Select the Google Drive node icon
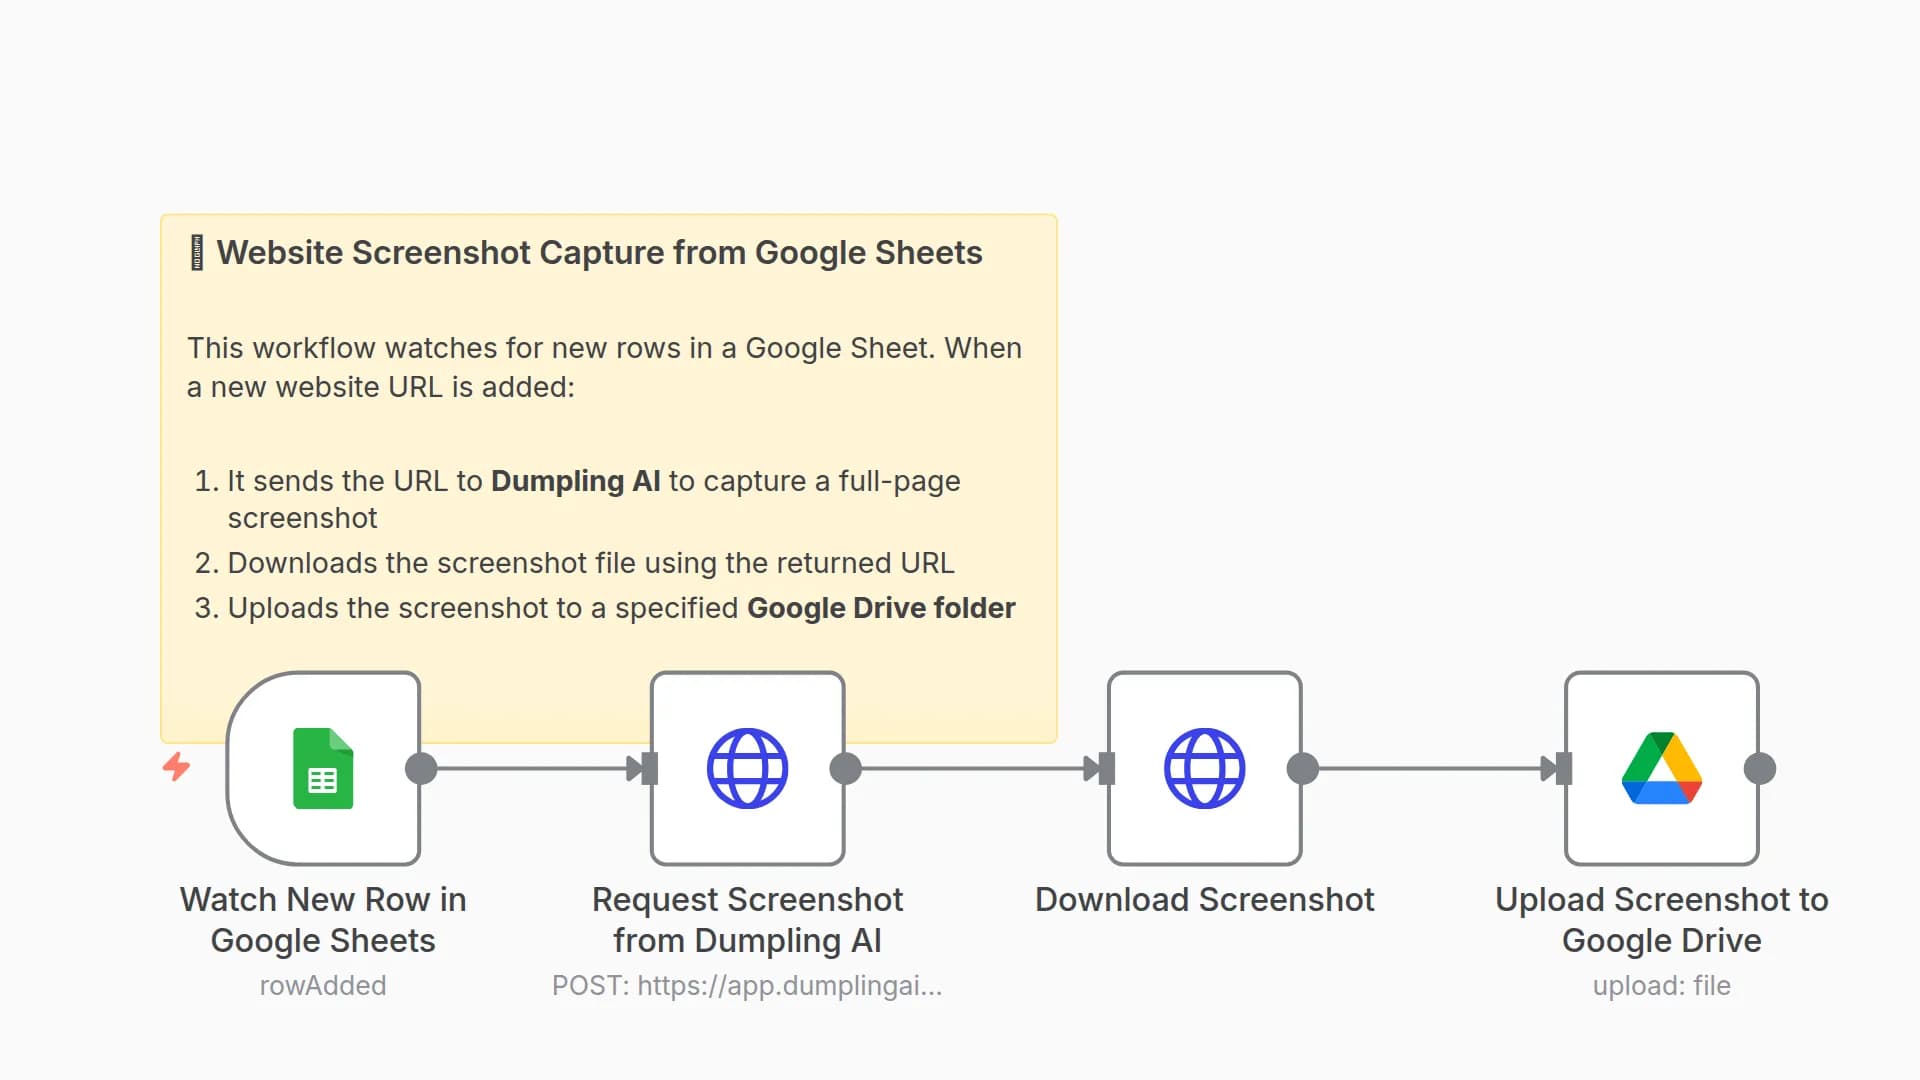This screenshot has width=1920, height=1080. (1661, 768)
